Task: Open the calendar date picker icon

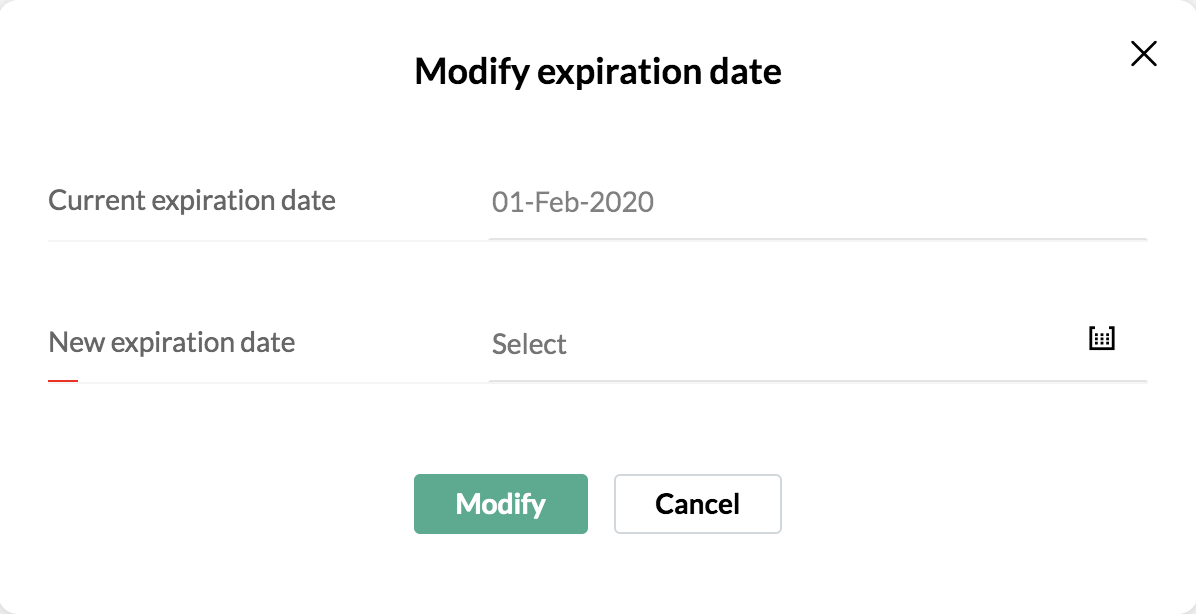Action: pos(1101,338)
